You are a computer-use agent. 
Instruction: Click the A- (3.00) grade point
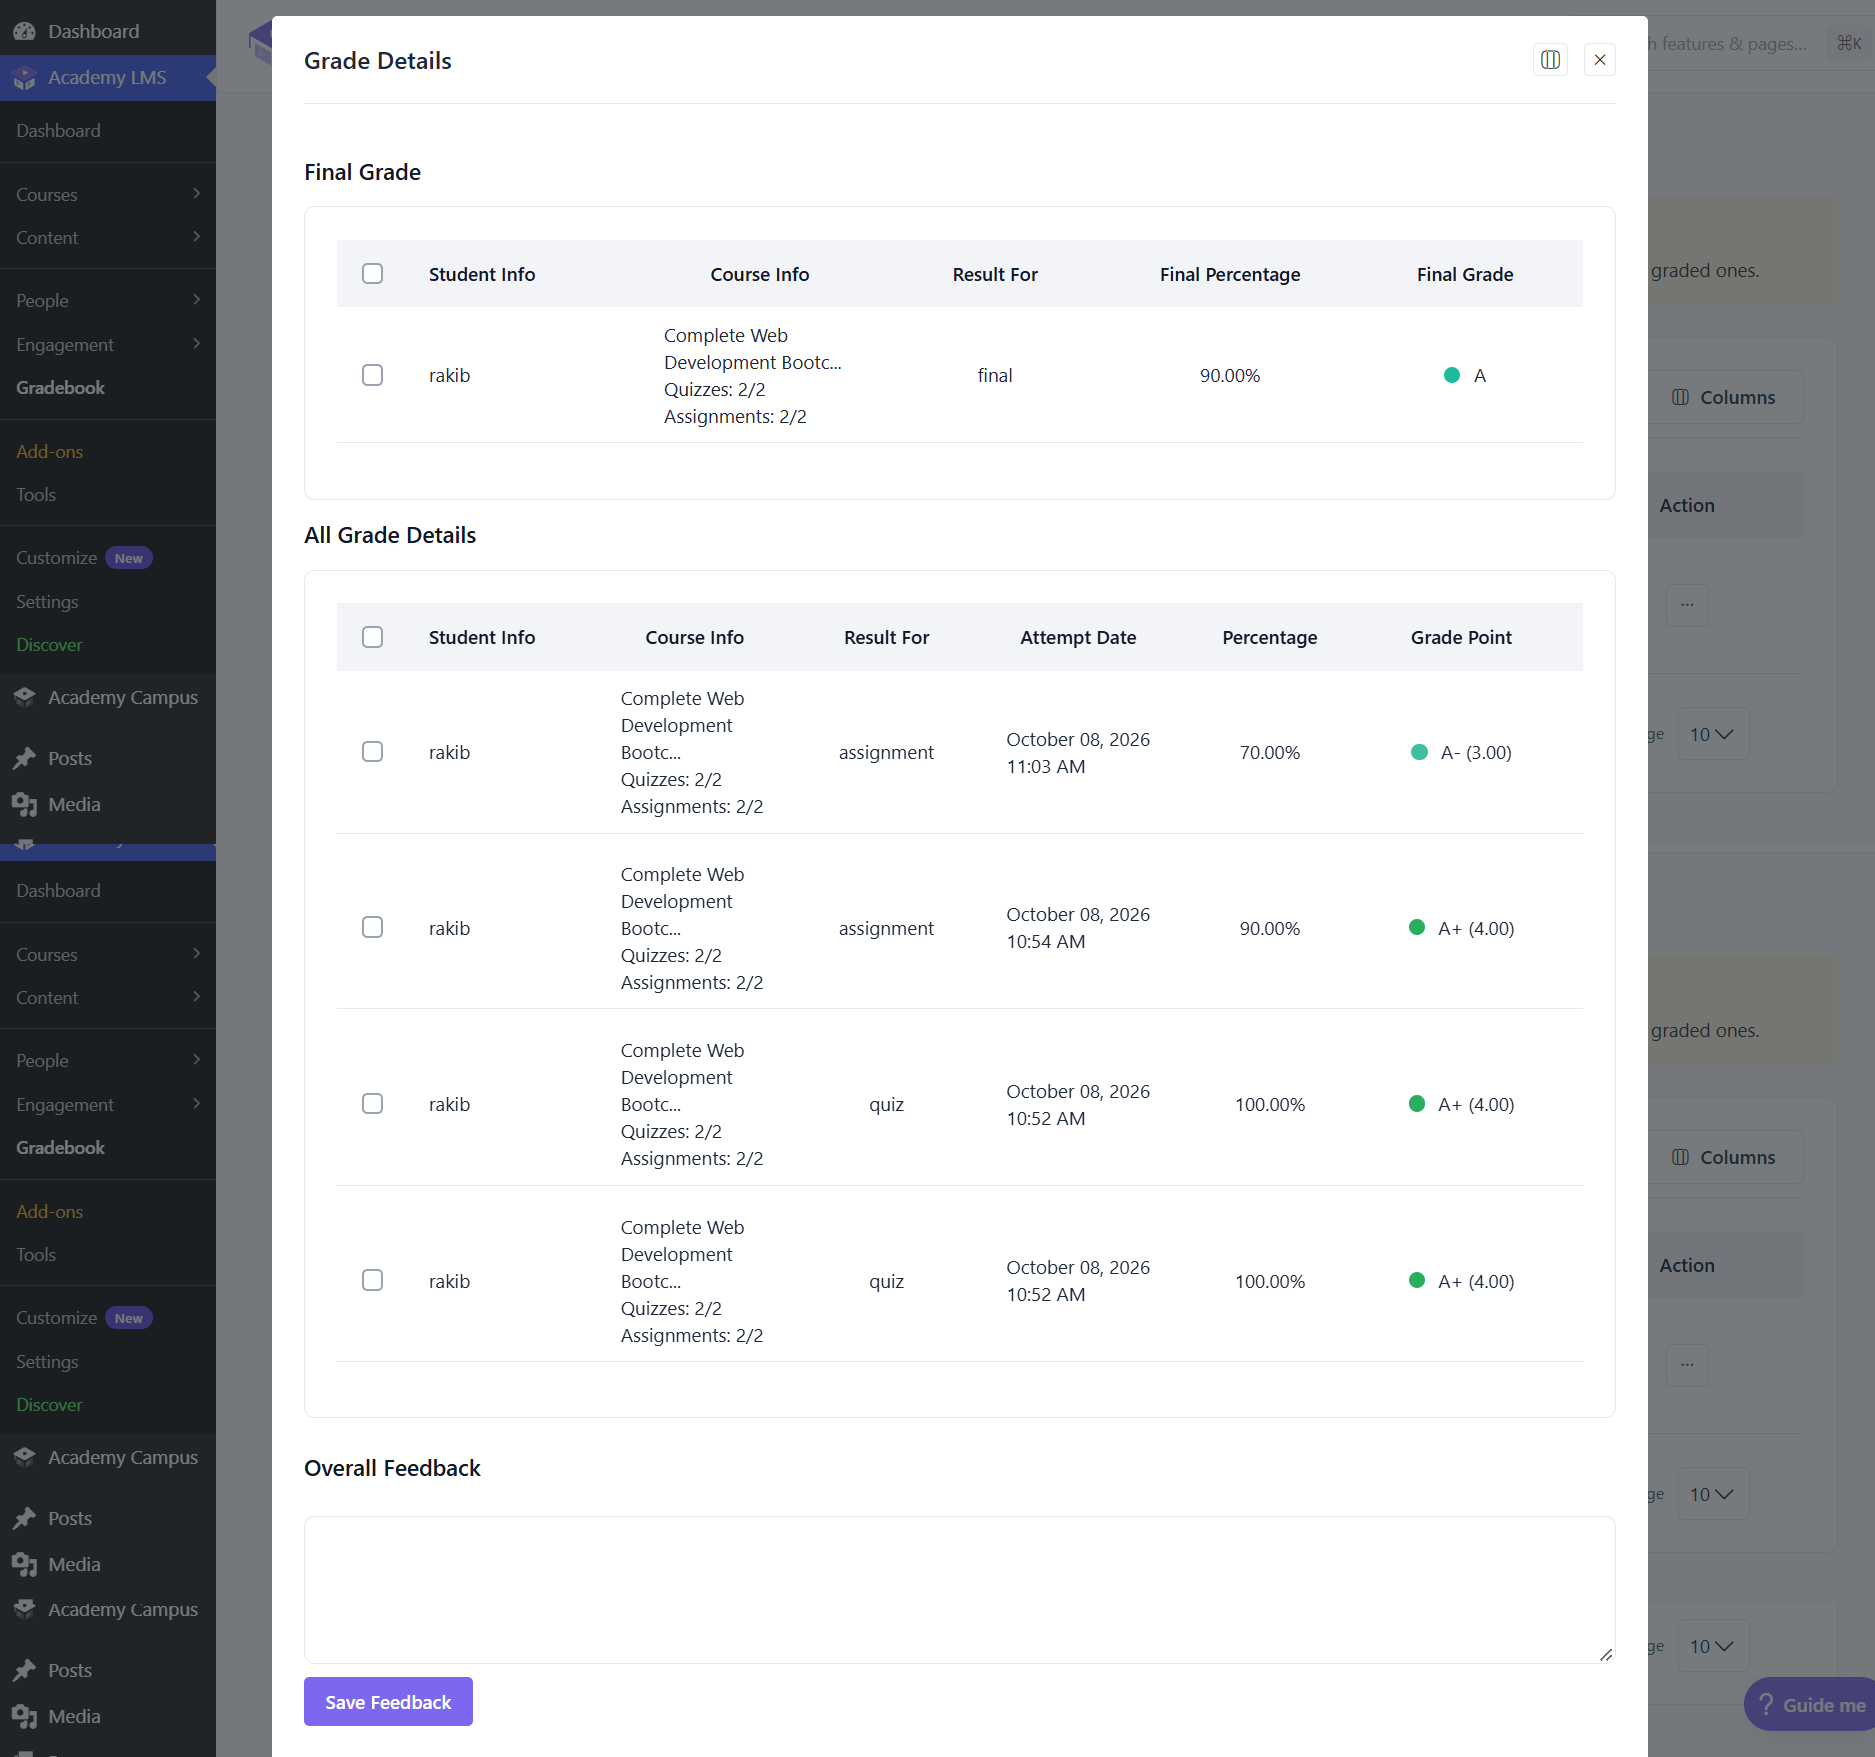tap(1476, 752)
